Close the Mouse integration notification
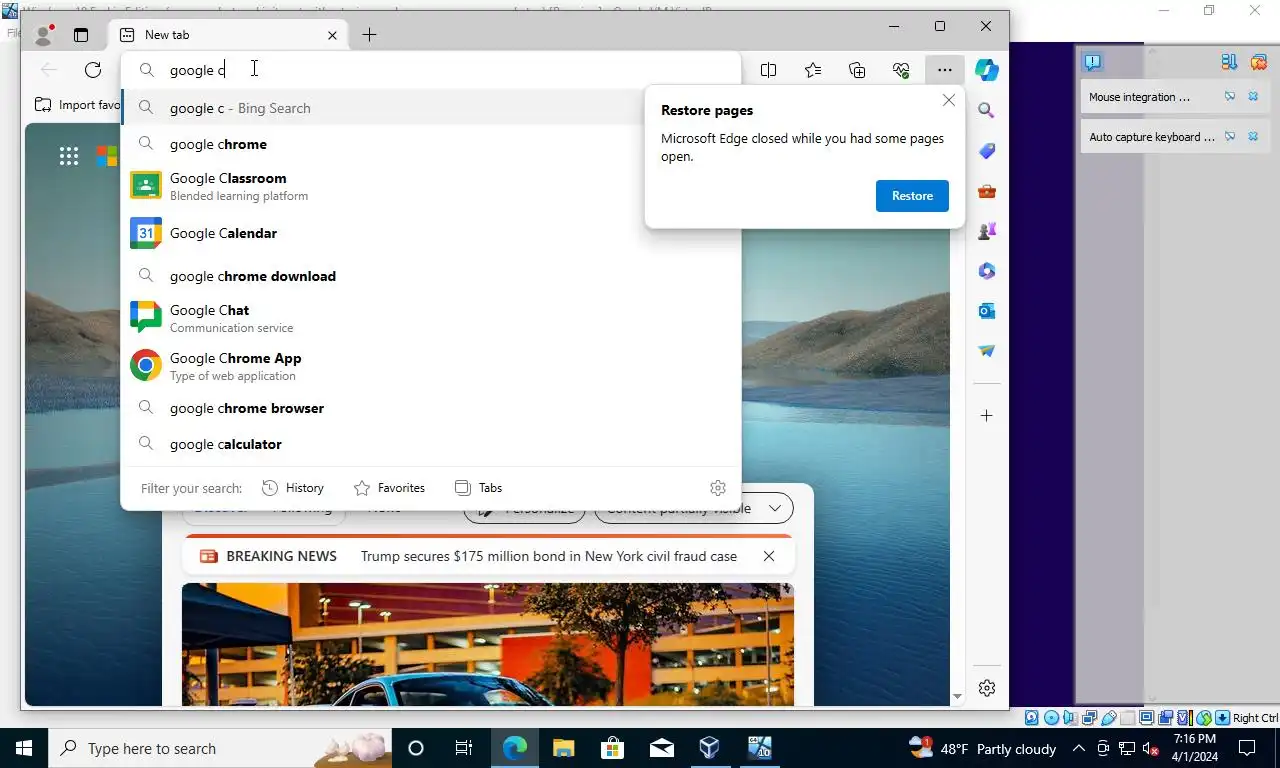This screenshot has width=1280, height=768. point(1253,97)
